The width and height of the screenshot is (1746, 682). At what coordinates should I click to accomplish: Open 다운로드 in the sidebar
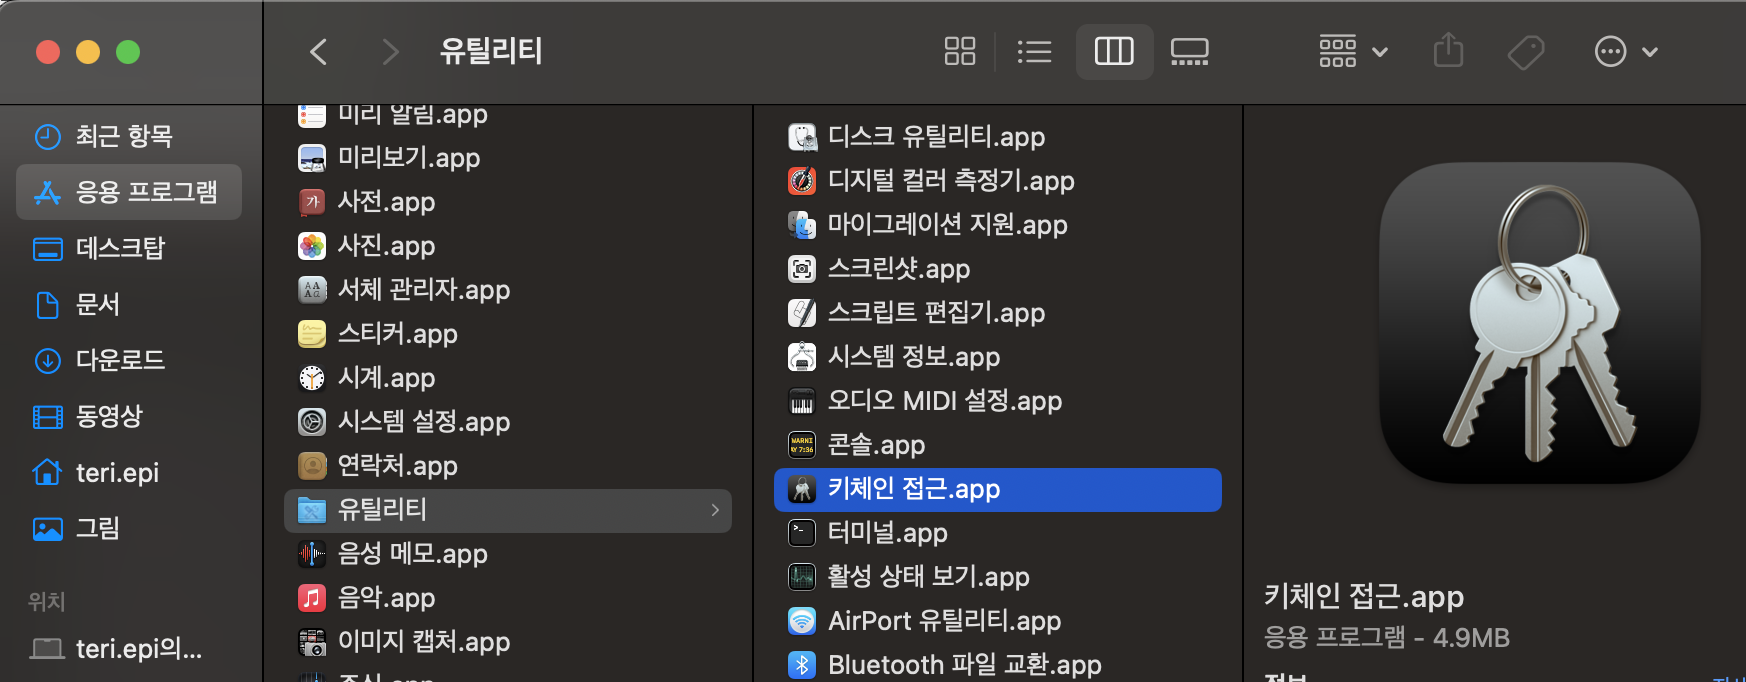pos(129,360)
